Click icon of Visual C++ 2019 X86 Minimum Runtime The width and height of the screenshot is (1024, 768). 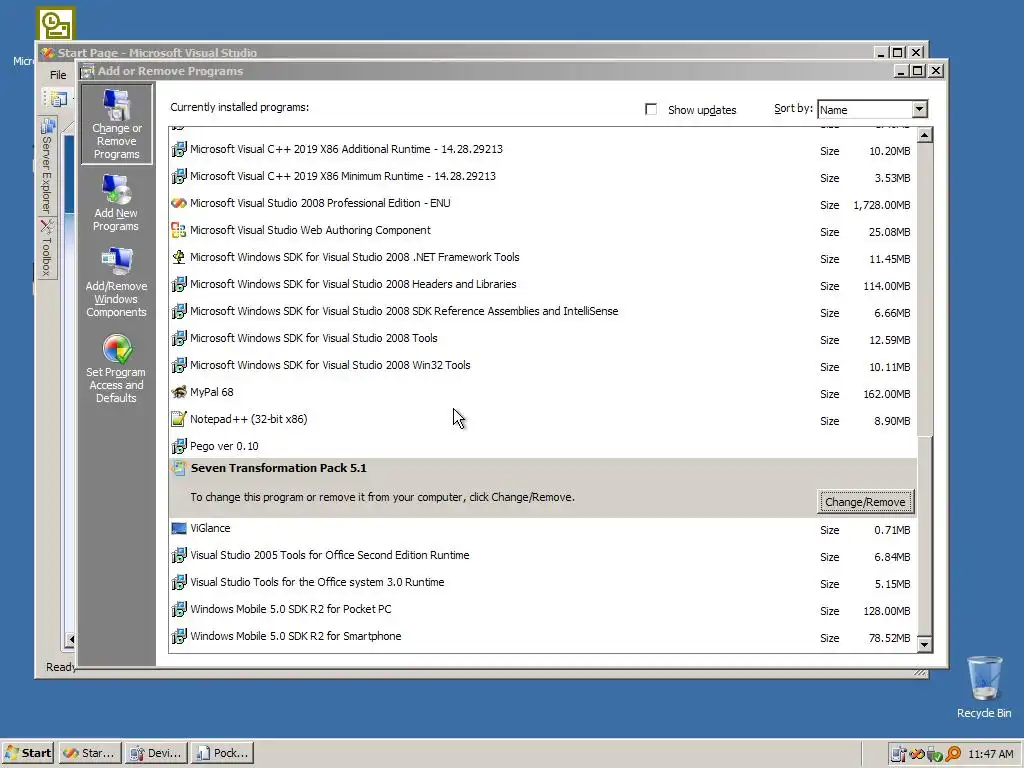[178, 176]
